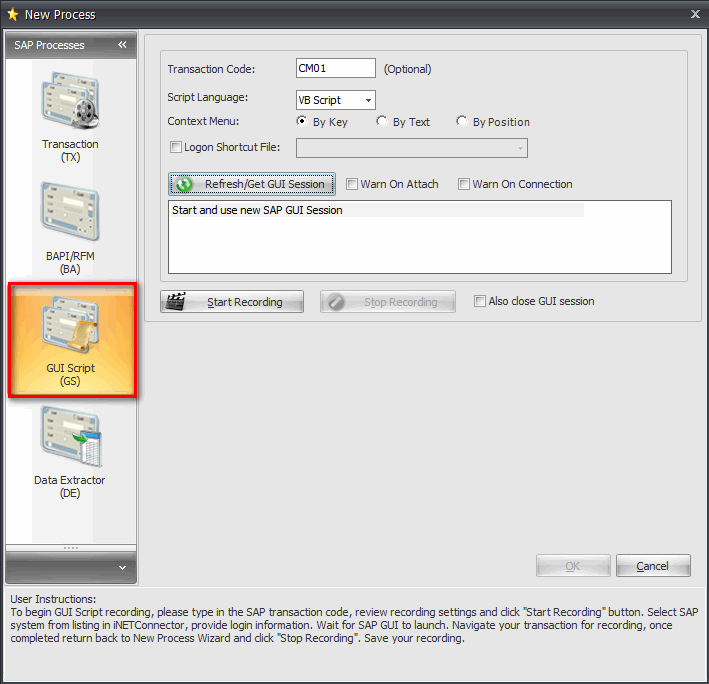Click the Start Recording button
The image size is (709, 684).
[232, 302]
